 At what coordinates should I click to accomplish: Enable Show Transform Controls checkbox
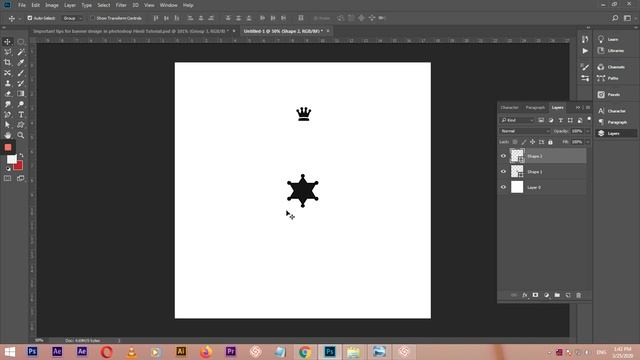coord(92,18)
